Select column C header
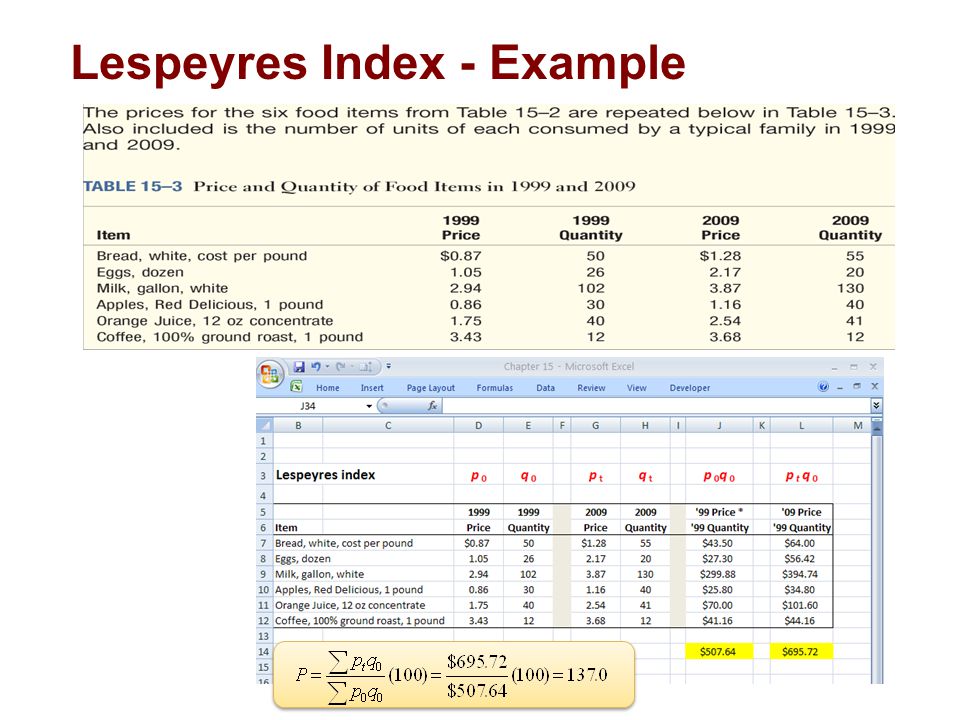Image resolution: width=960 pixels, height=720 pixels. pos(388,425)
